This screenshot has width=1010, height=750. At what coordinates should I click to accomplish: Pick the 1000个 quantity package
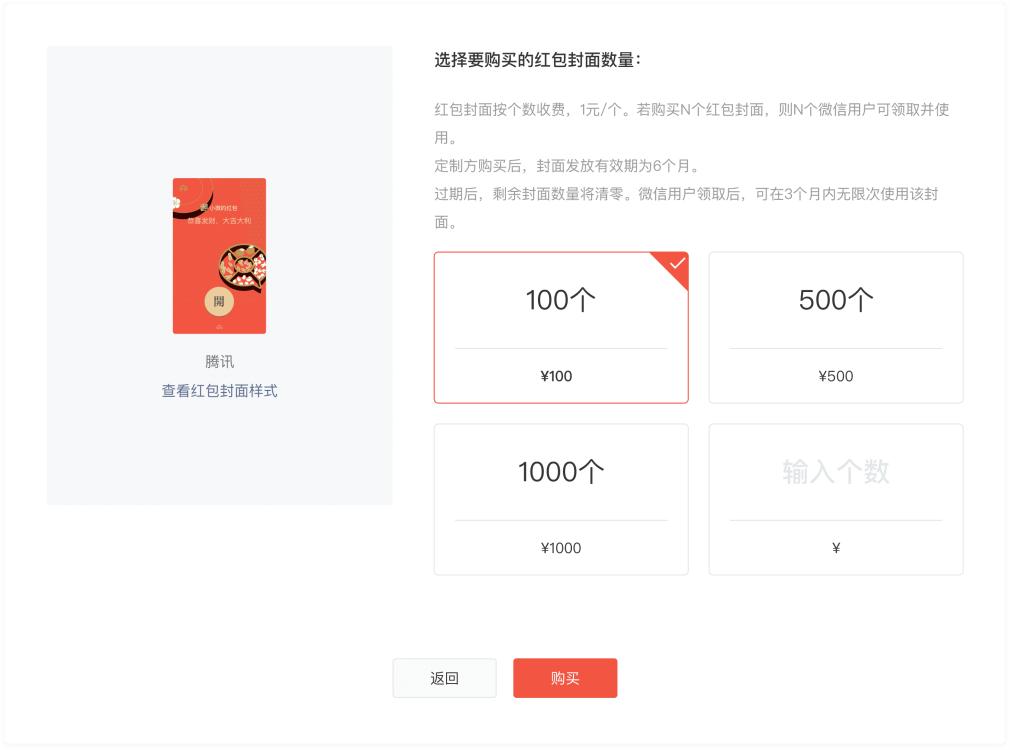561,499
